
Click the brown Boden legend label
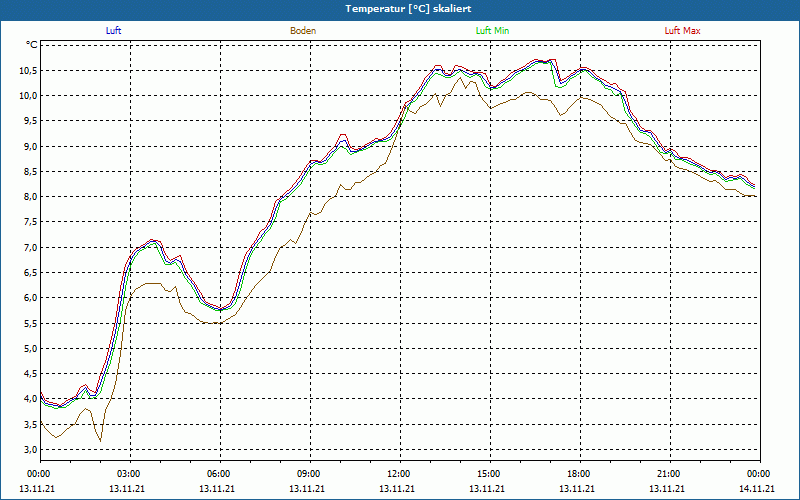point(303,31)
